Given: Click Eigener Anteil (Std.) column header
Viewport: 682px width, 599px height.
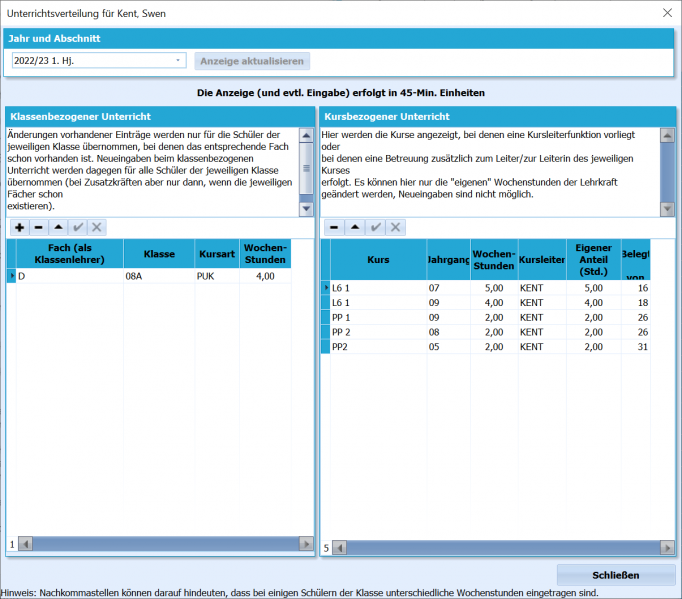Looking at the screenshot, I should (x=593, y=260).
